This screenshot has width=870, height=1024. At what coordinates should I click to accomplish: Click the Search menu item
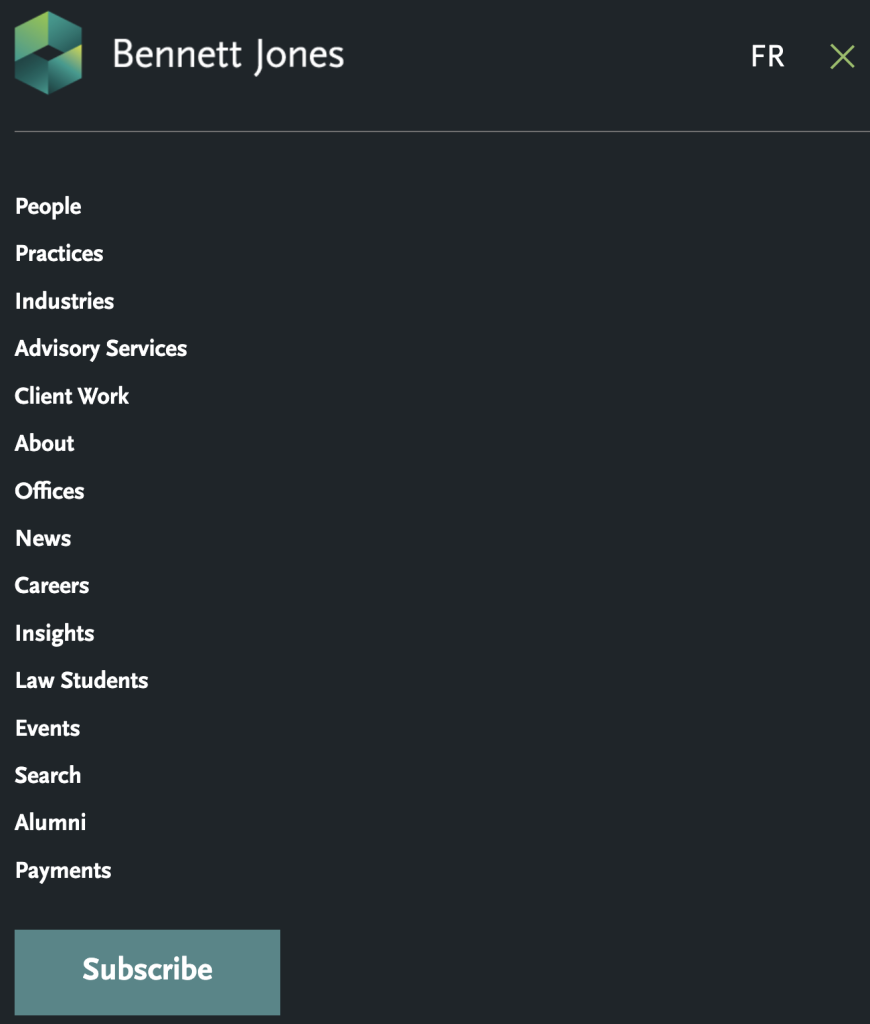(x=48, y=775)
